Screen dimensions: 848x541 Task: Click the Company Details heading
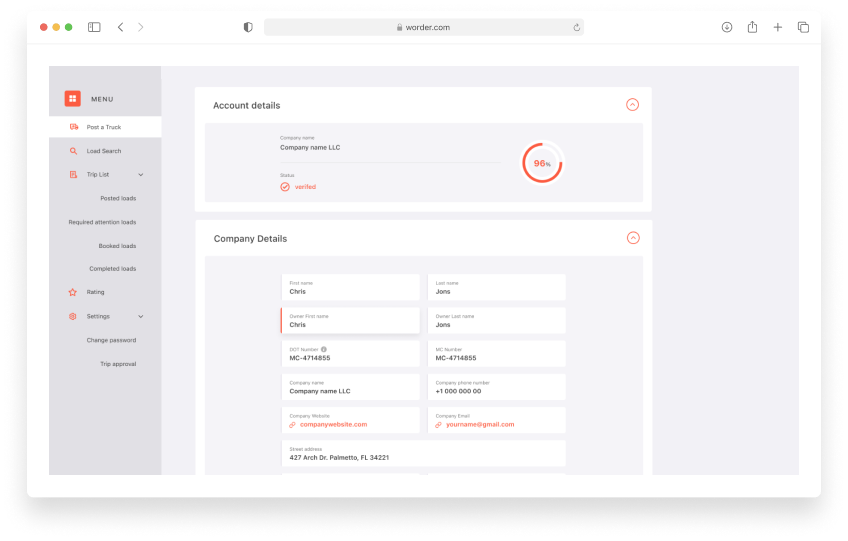pos(250,239)
